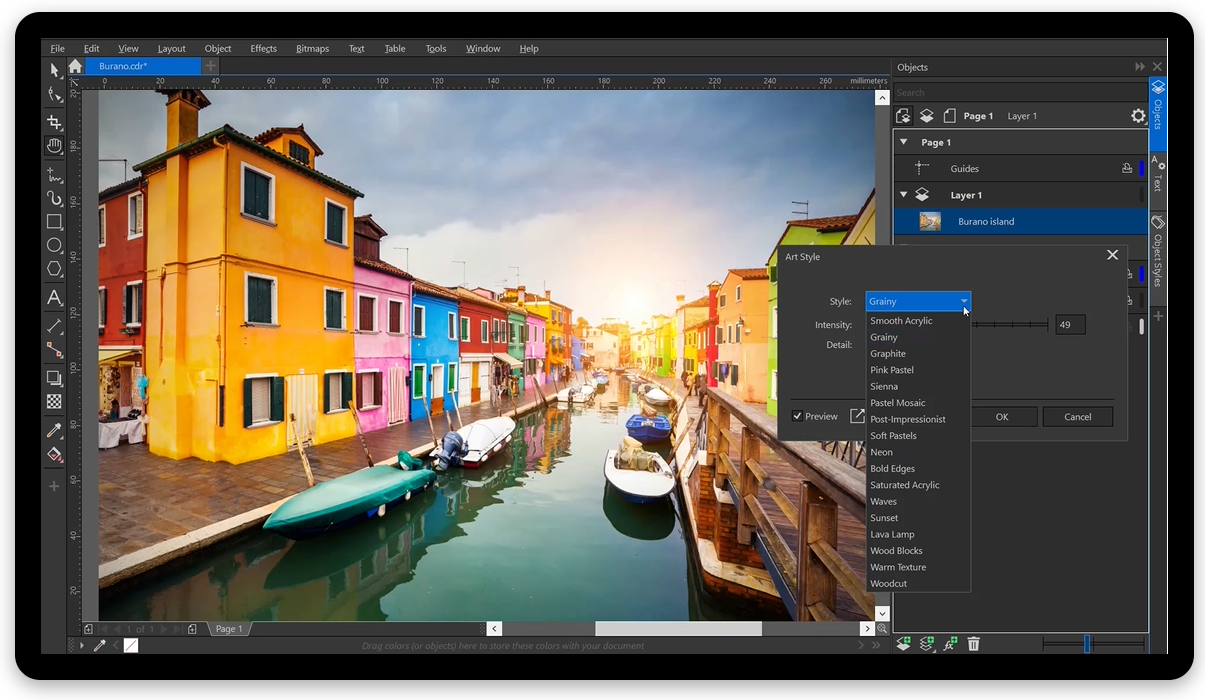The height and width of the screenshot is (700, 1205).
Task: Pick the Polygon tool
Action: point(55,269)
